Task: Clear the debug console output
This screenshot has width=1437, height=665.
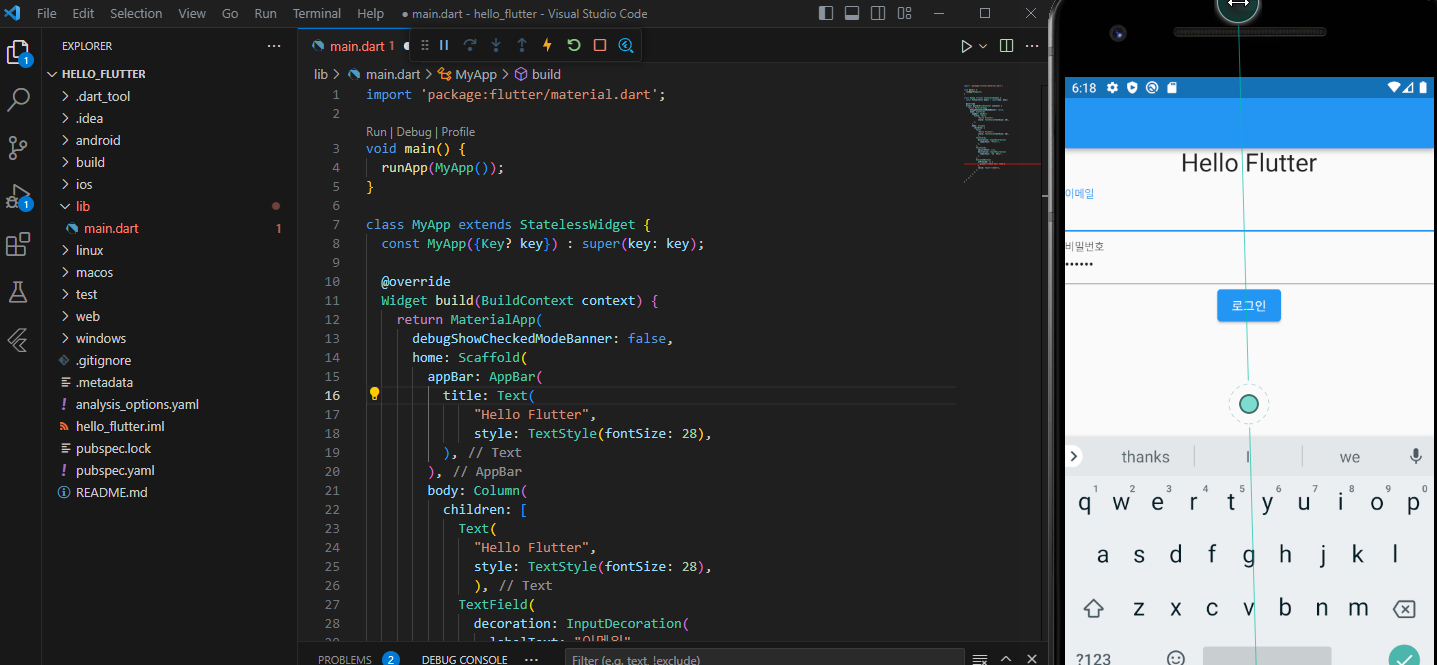Action: [x=981, y=659]
